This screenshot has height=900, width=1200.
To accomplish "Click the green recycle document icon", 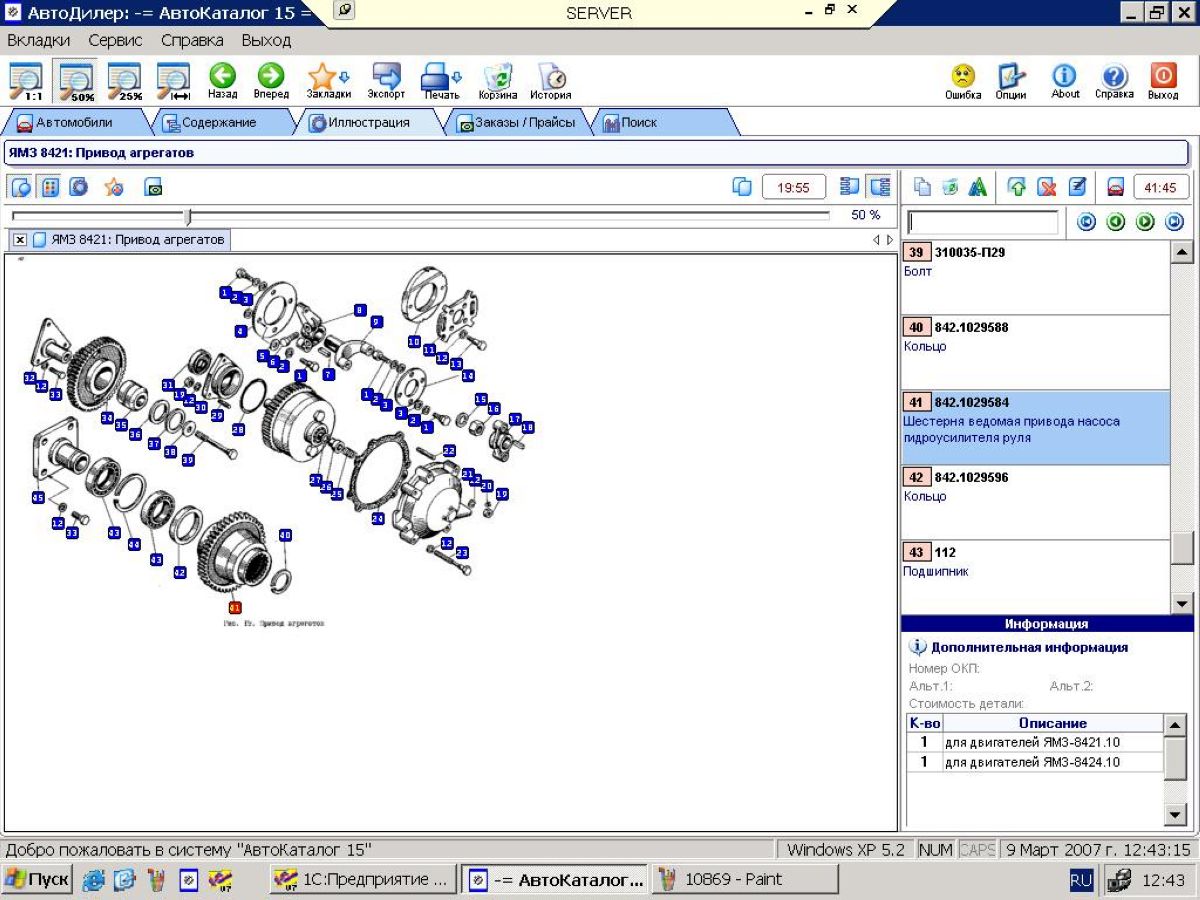I will coord(950,187).
